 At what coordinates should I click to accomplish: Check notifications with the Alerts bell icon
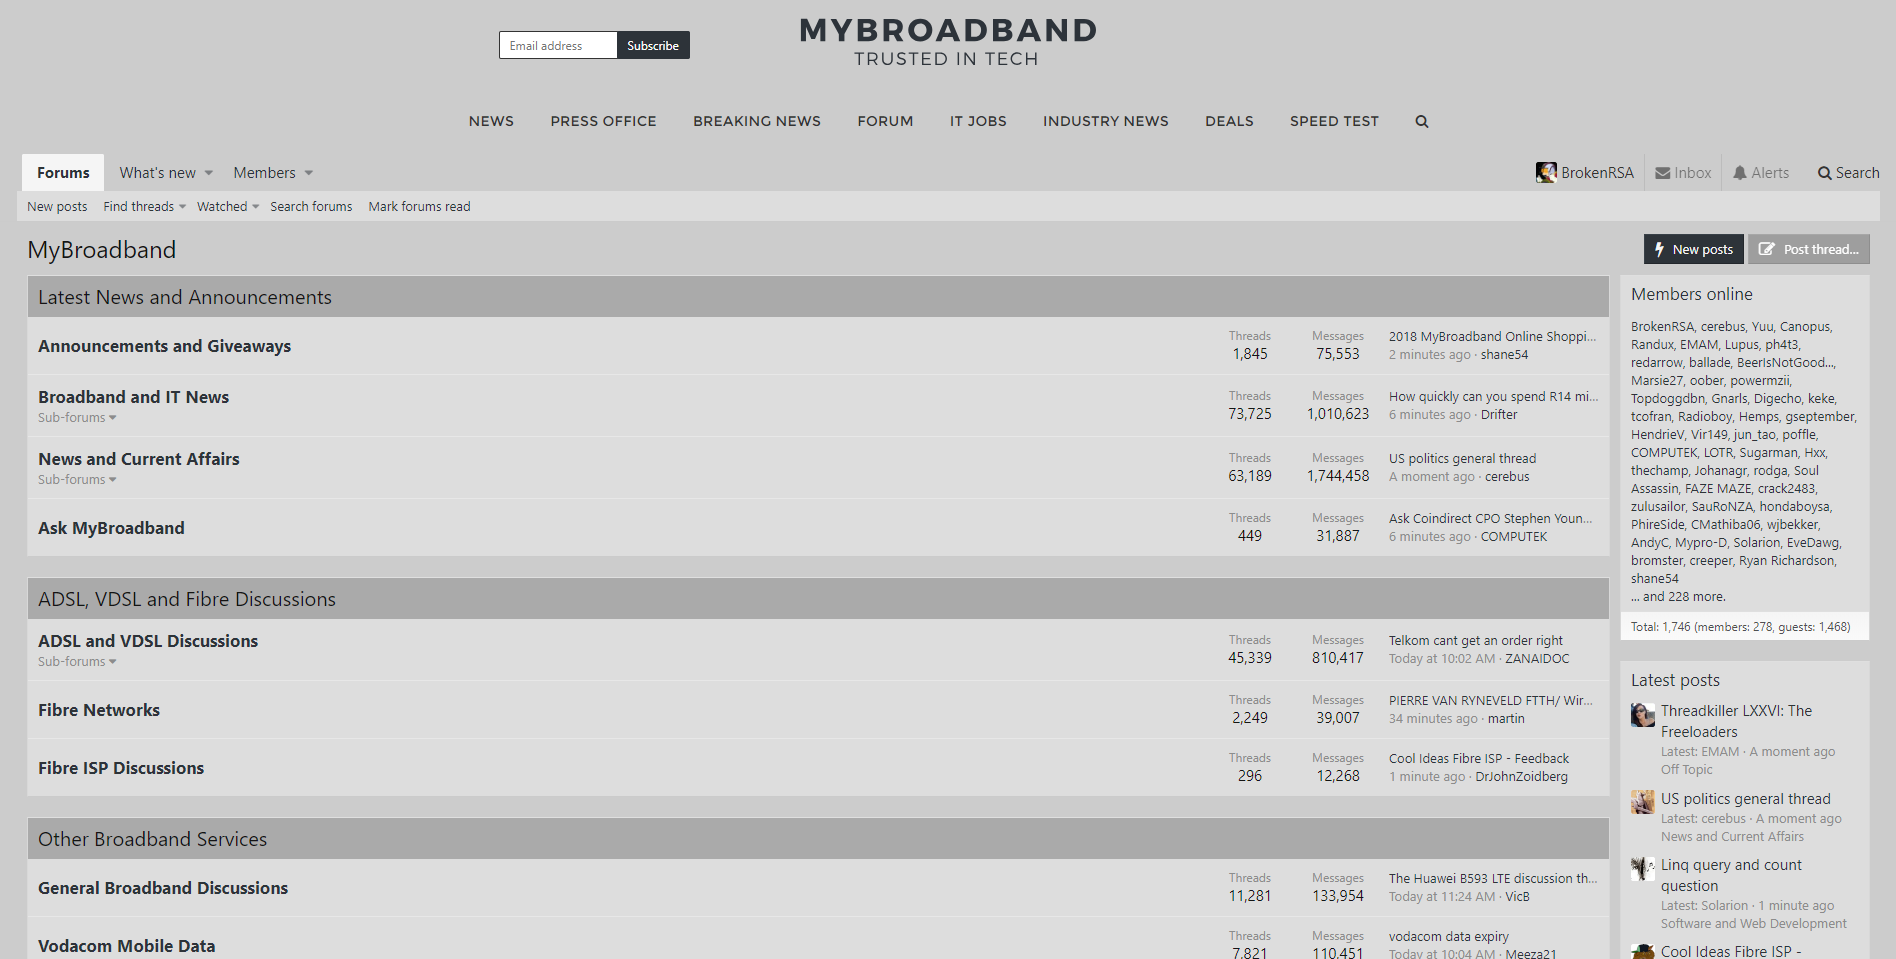pyautogui.click(x=1740, y=172)
